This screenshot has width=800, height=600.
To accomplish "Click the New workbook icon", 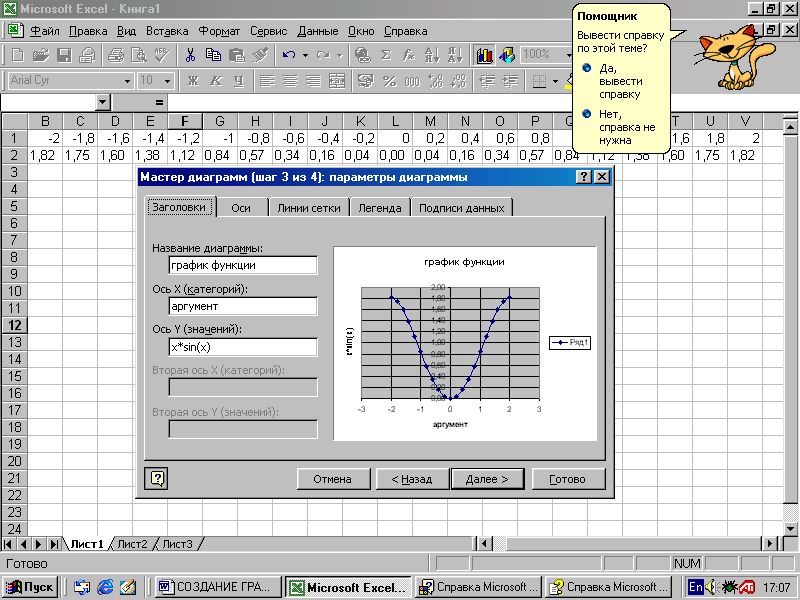I will pos(17,55).
